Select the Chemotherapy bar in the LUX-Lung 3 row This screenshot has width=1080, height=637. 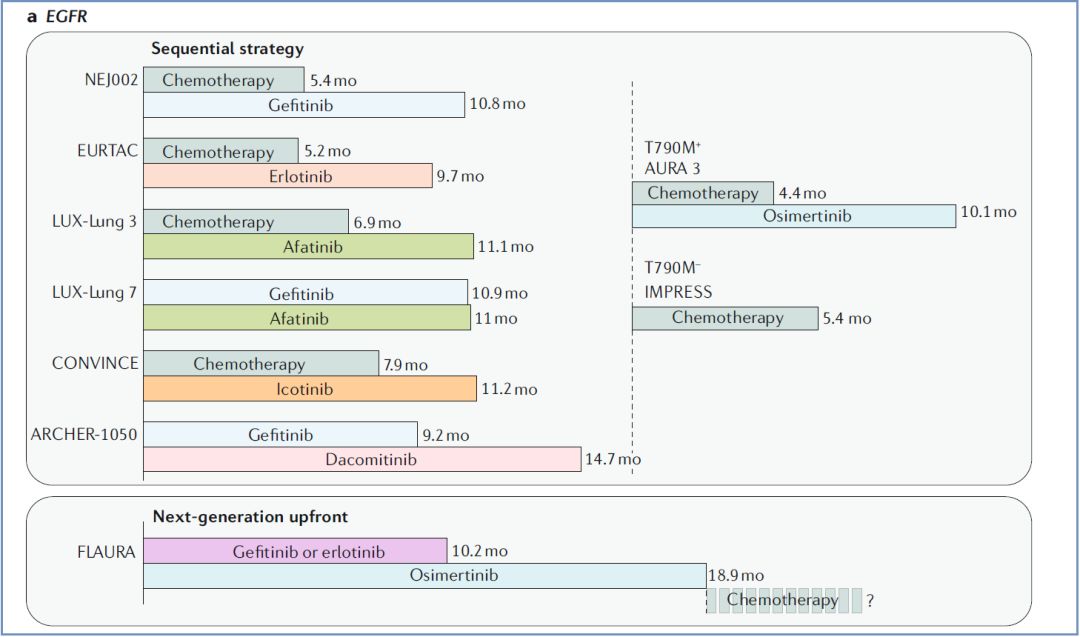click(x=246, y=222)
